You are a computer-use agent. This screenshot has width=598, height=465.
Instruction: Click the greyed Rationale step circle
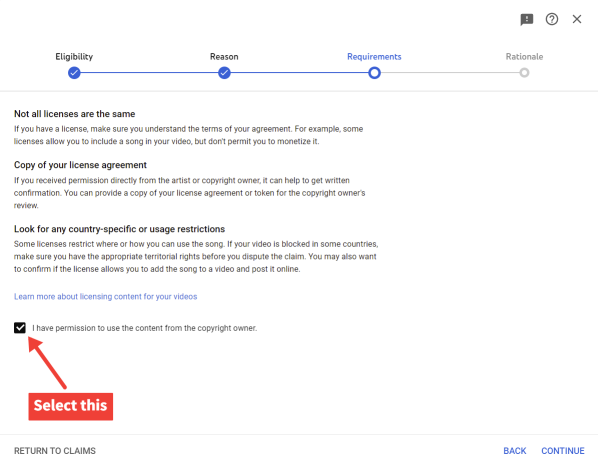point(524,72)
